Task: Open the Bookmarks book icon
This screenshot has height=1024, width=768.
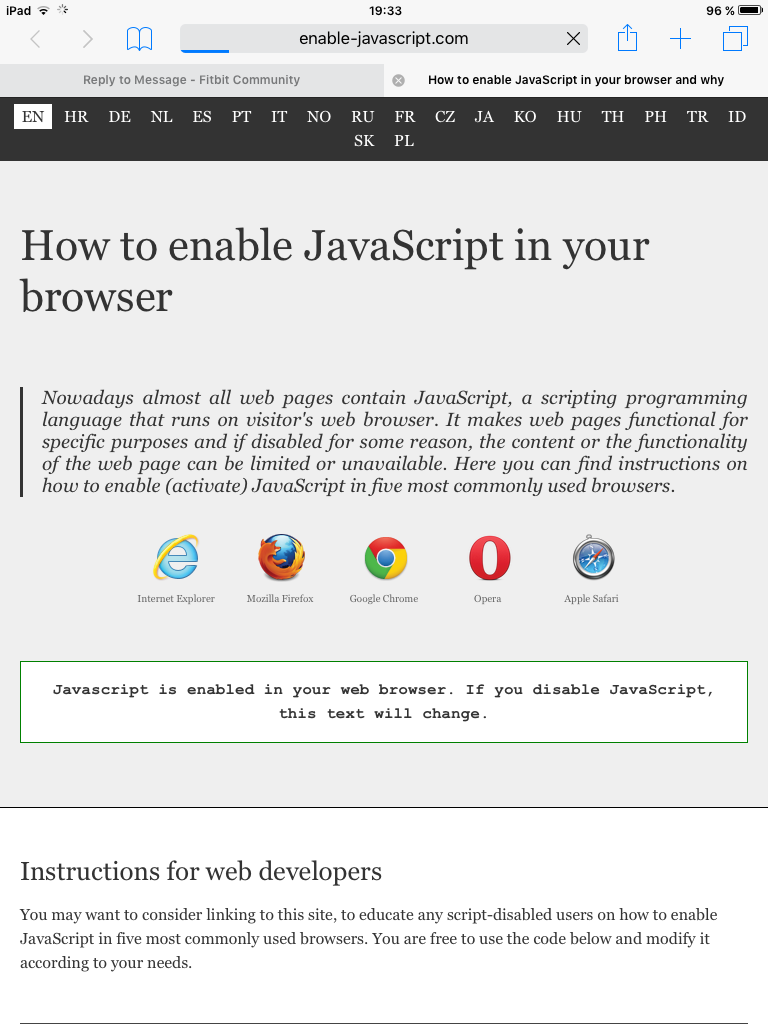Action: pyautogui.click(x=139, y=39)
